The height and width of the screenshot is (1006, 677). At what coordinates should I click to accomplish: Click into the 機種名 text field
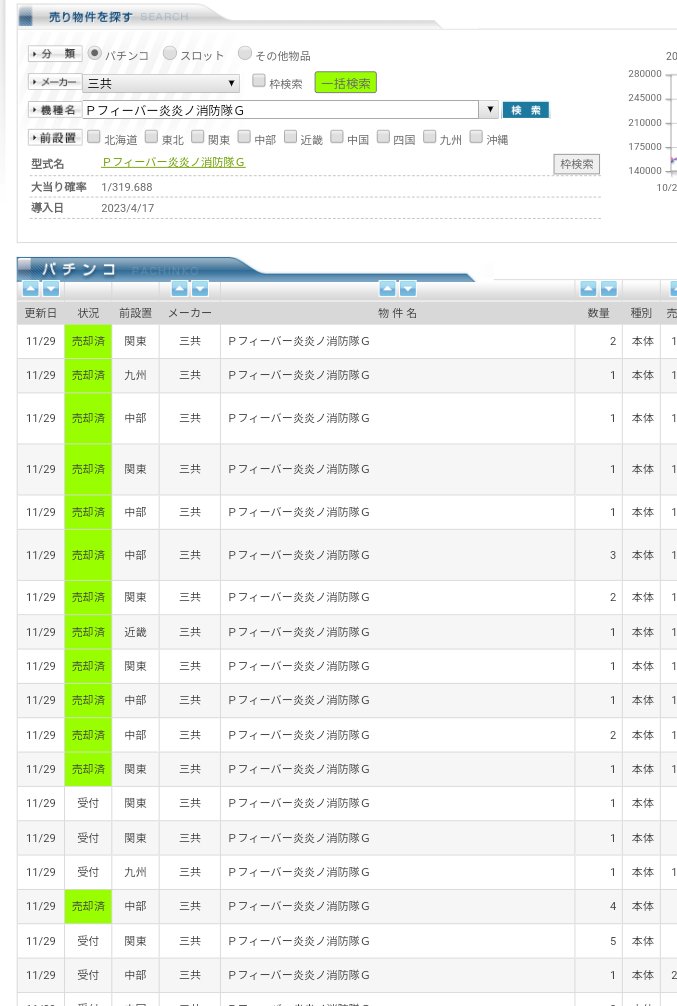(281, 110)
